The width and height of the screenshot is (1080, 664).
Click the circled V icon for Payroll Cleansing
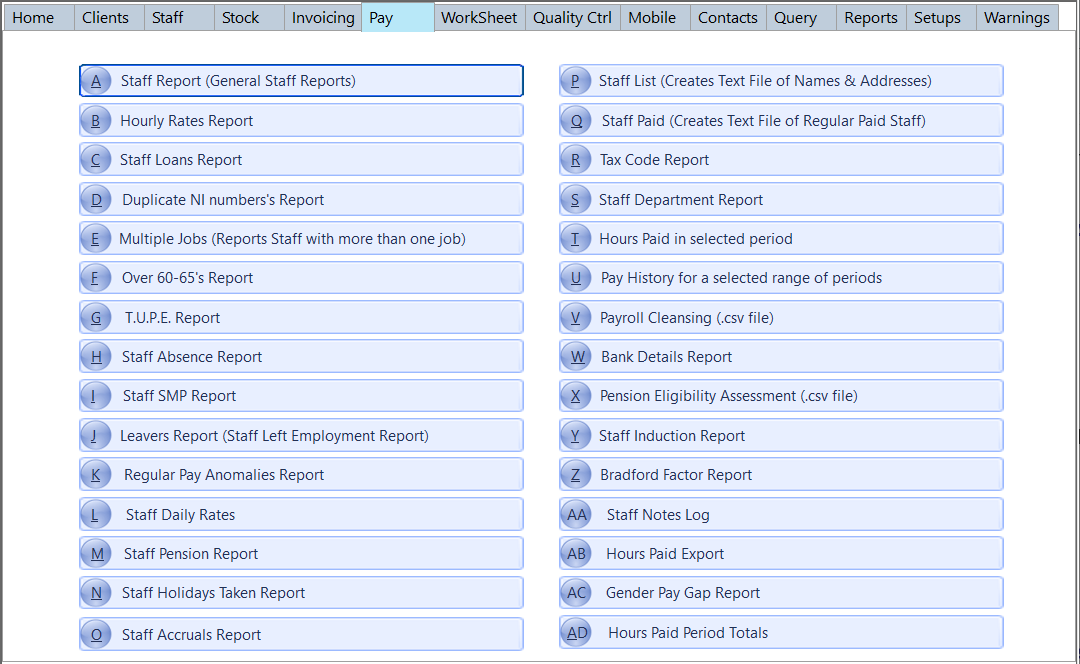pyautogui.click(x=576, y=317)
